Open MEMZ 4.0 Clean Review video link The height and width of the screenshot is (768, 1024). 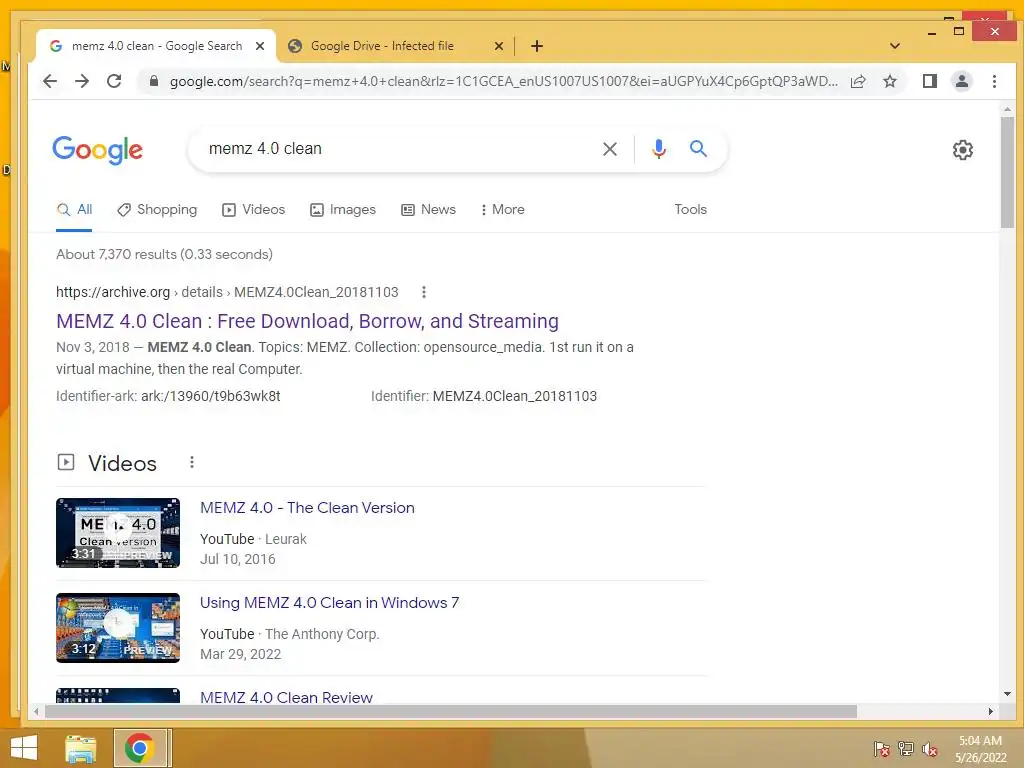[x=286, y=697]
